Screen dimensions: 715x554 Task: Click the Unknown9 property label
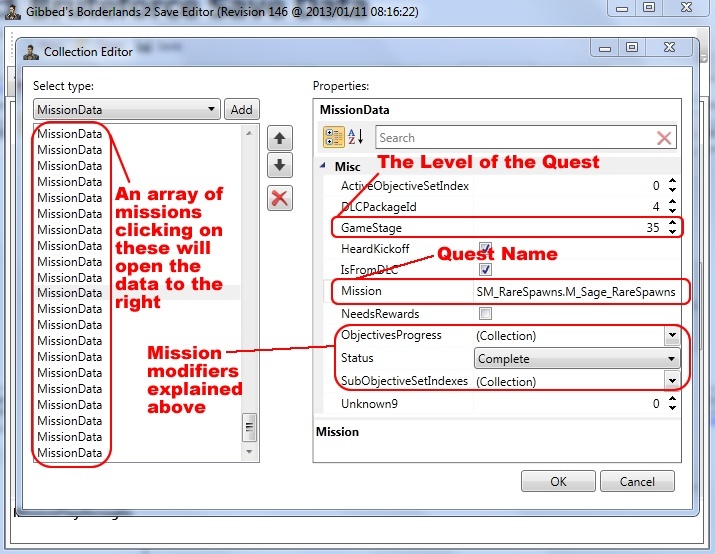click(x=369, y=404)
